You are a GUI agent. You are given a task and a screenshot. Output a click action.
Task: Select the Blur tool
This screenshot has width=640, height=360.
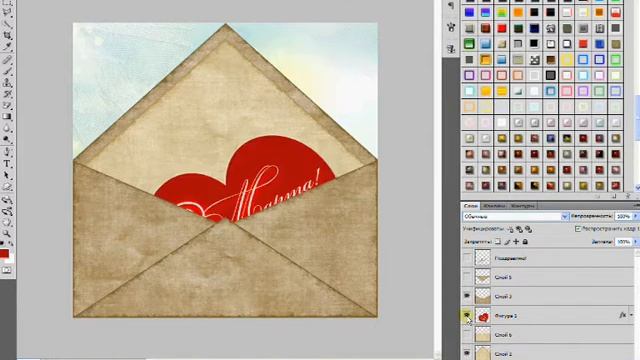point(7,129)
